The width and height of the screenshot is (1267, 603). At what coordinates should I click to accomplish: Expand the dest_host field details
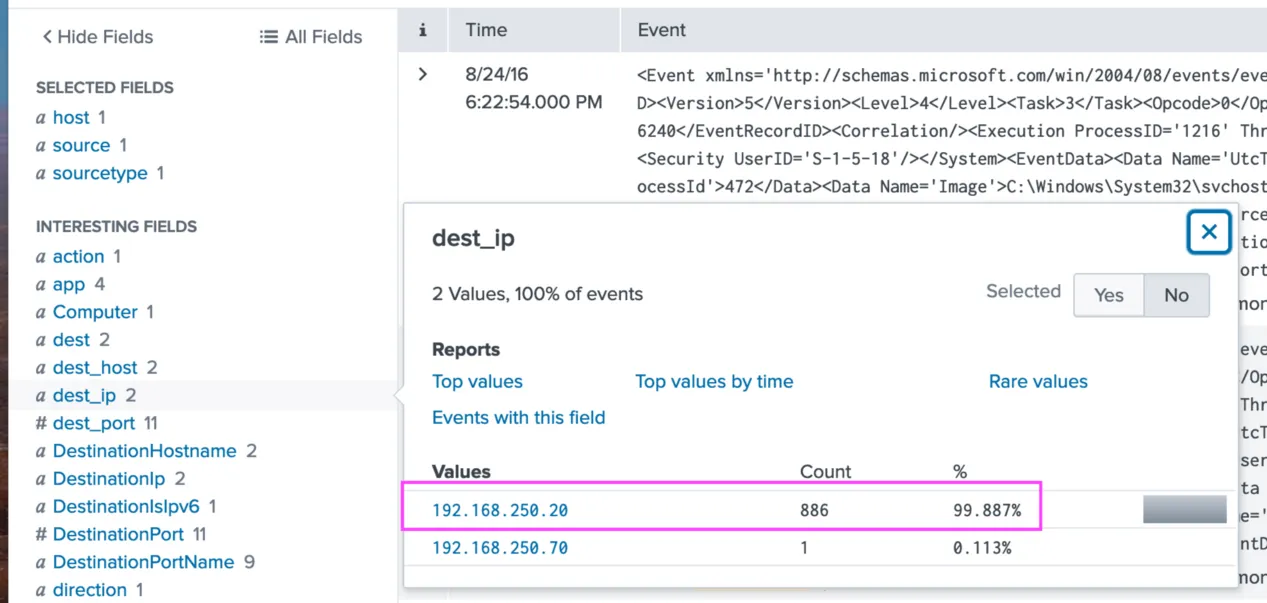(x=95, y=367)
